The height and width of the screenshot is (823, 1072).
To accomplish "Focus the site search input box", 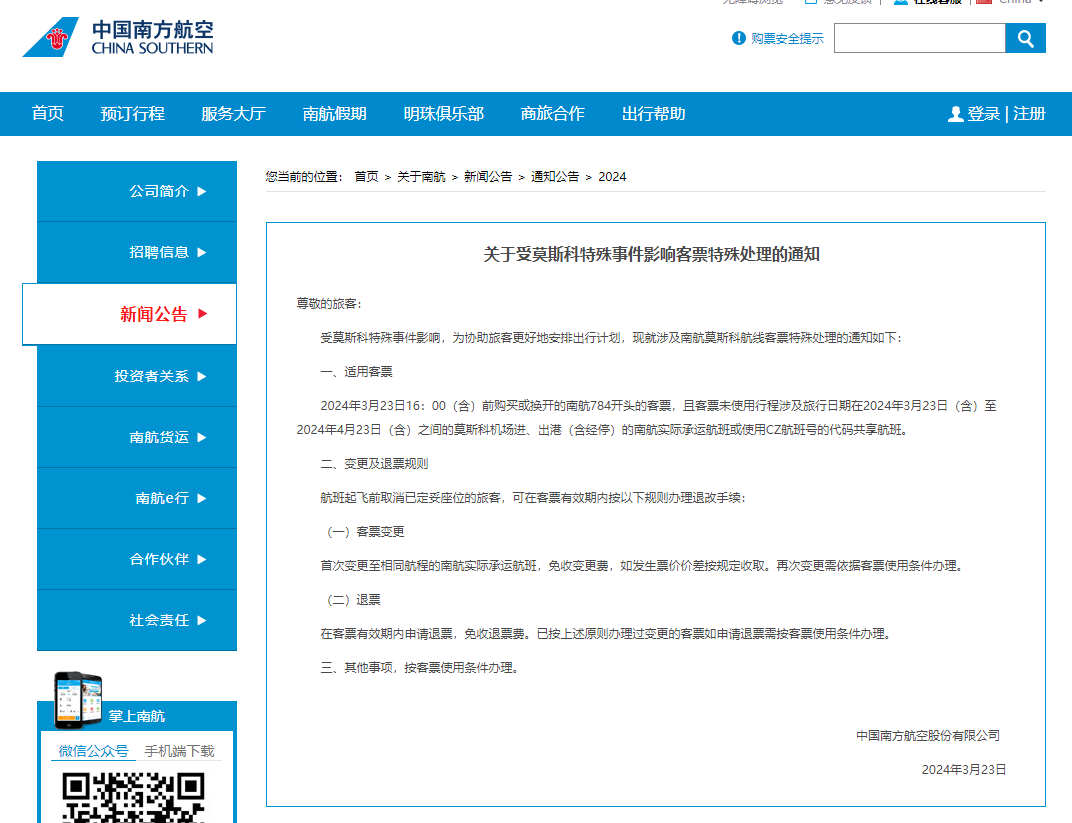I will pyautogui.click(x=918, y=39).
